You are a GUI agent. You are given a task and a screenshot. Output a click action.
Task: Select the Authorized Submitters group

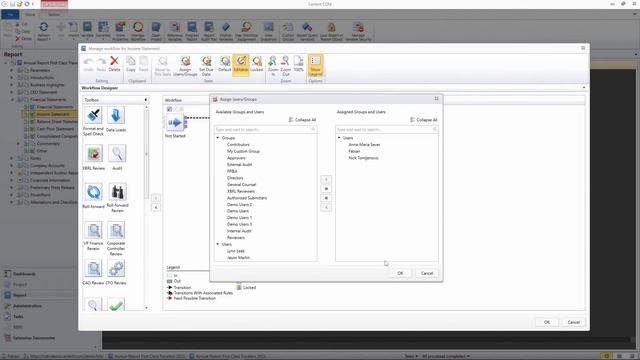(x=247, y=198)
